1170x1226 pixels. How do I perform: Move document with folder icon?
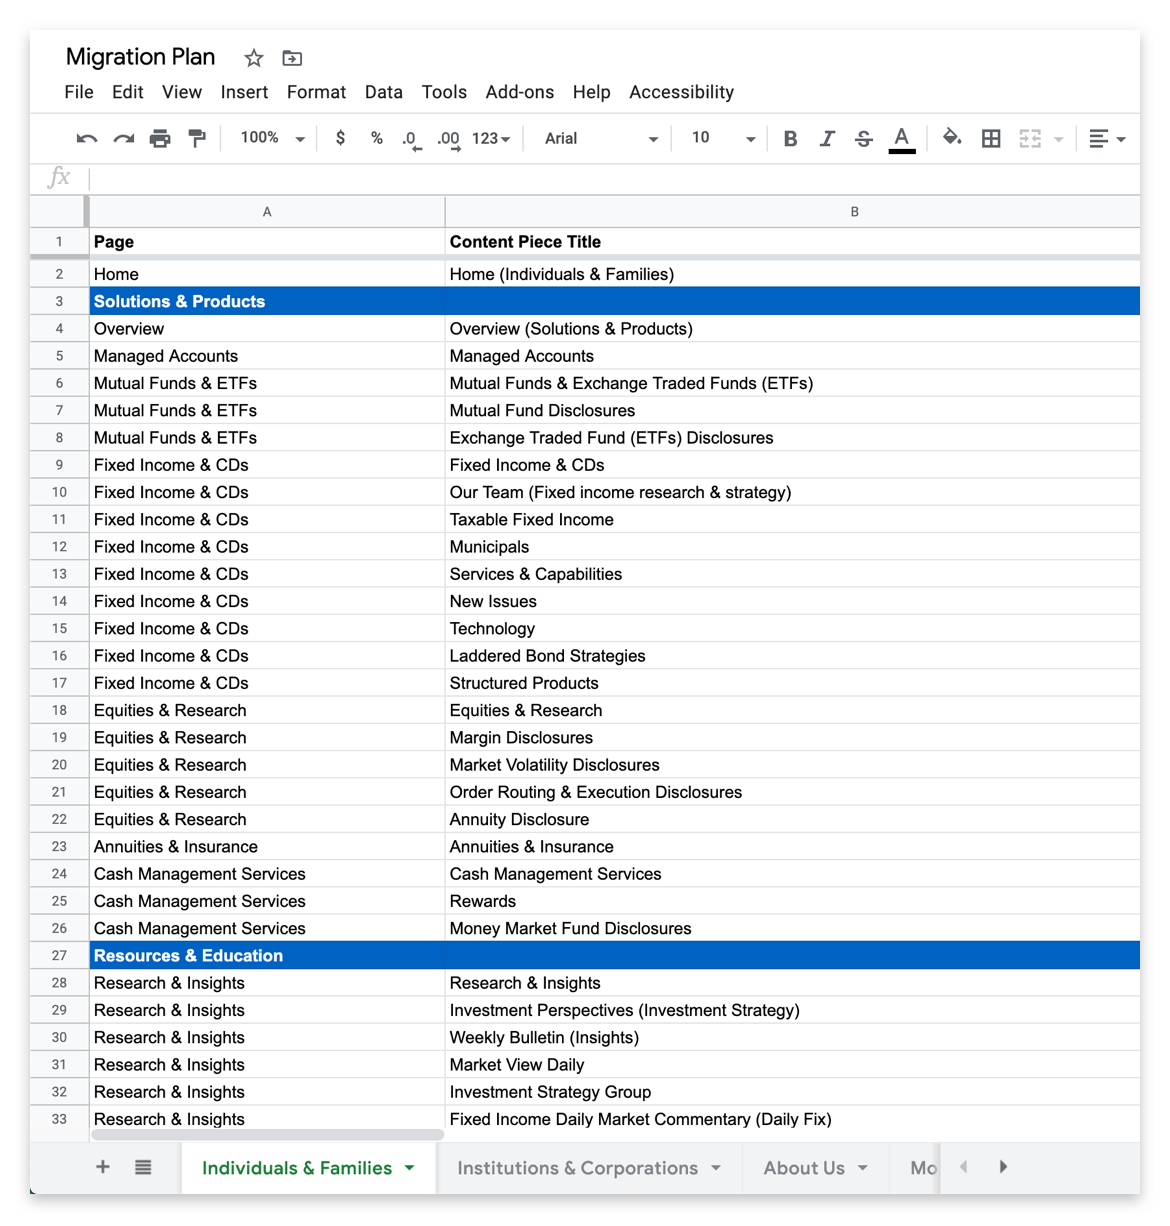(292, 58)
